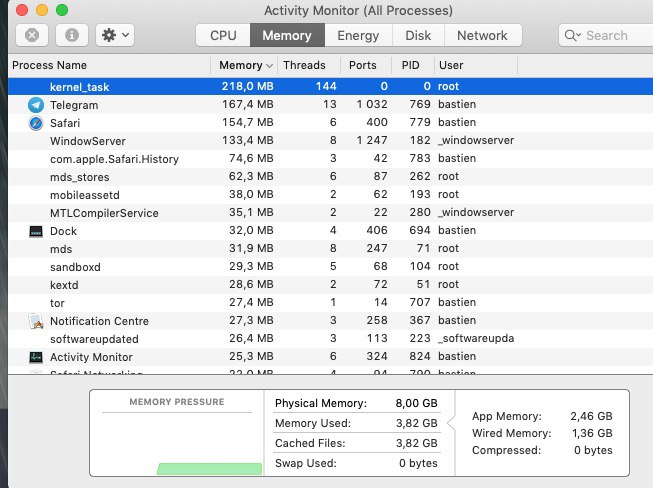
Task: Select the Safari process name
Action: [65, 123]
